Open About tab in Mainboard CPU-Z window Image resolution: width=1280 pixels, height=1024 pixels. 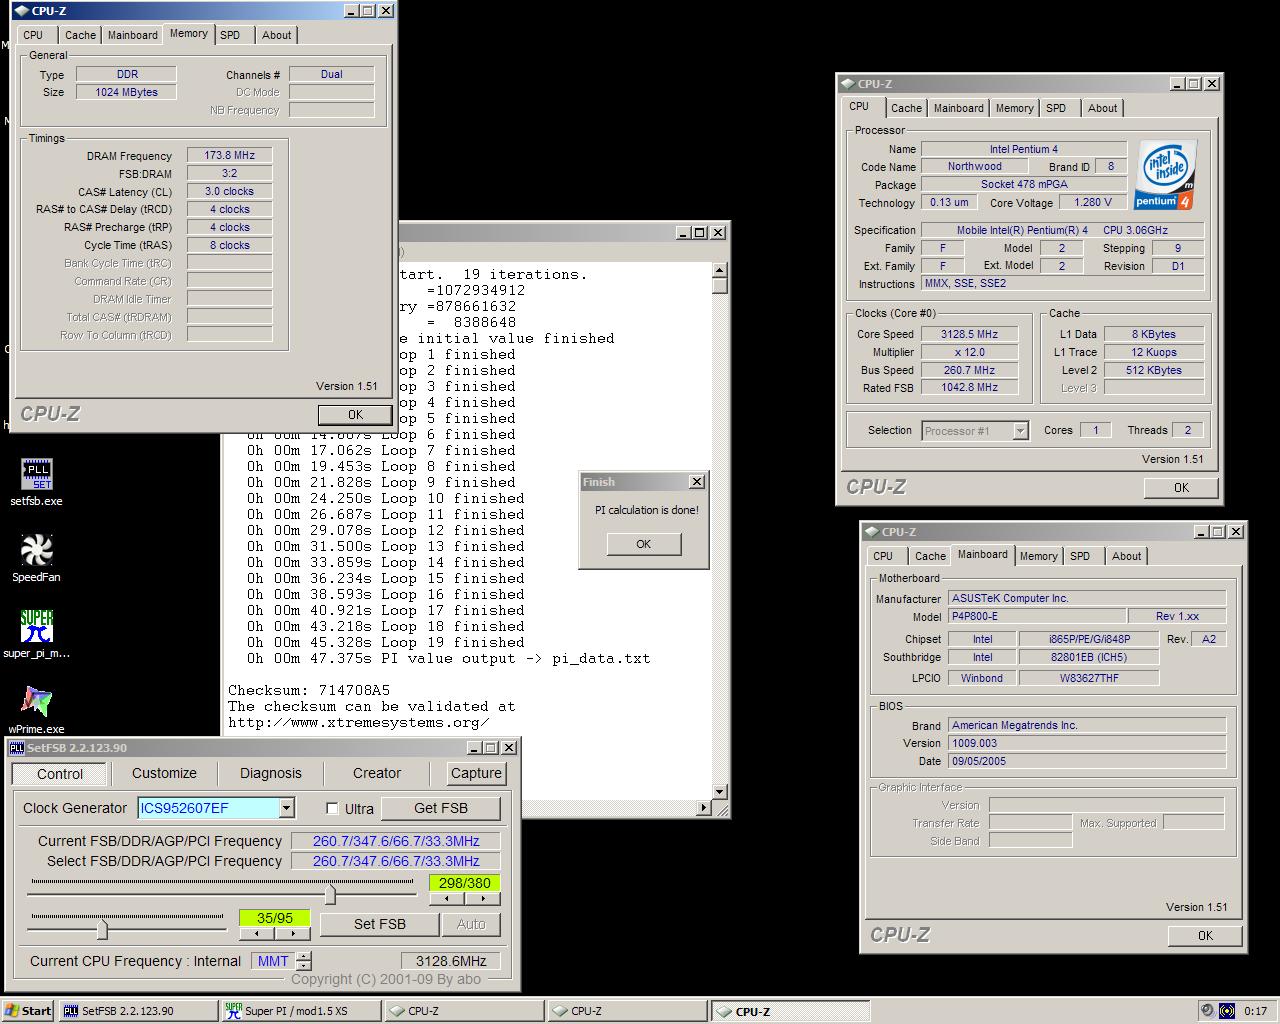click(x=1126, y=556)
